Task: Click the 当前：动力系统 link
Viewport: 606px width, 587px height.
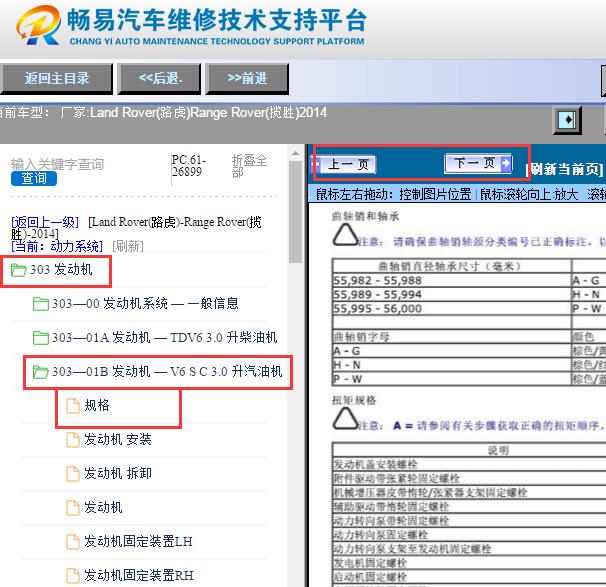Action: [x=57, y=246]
